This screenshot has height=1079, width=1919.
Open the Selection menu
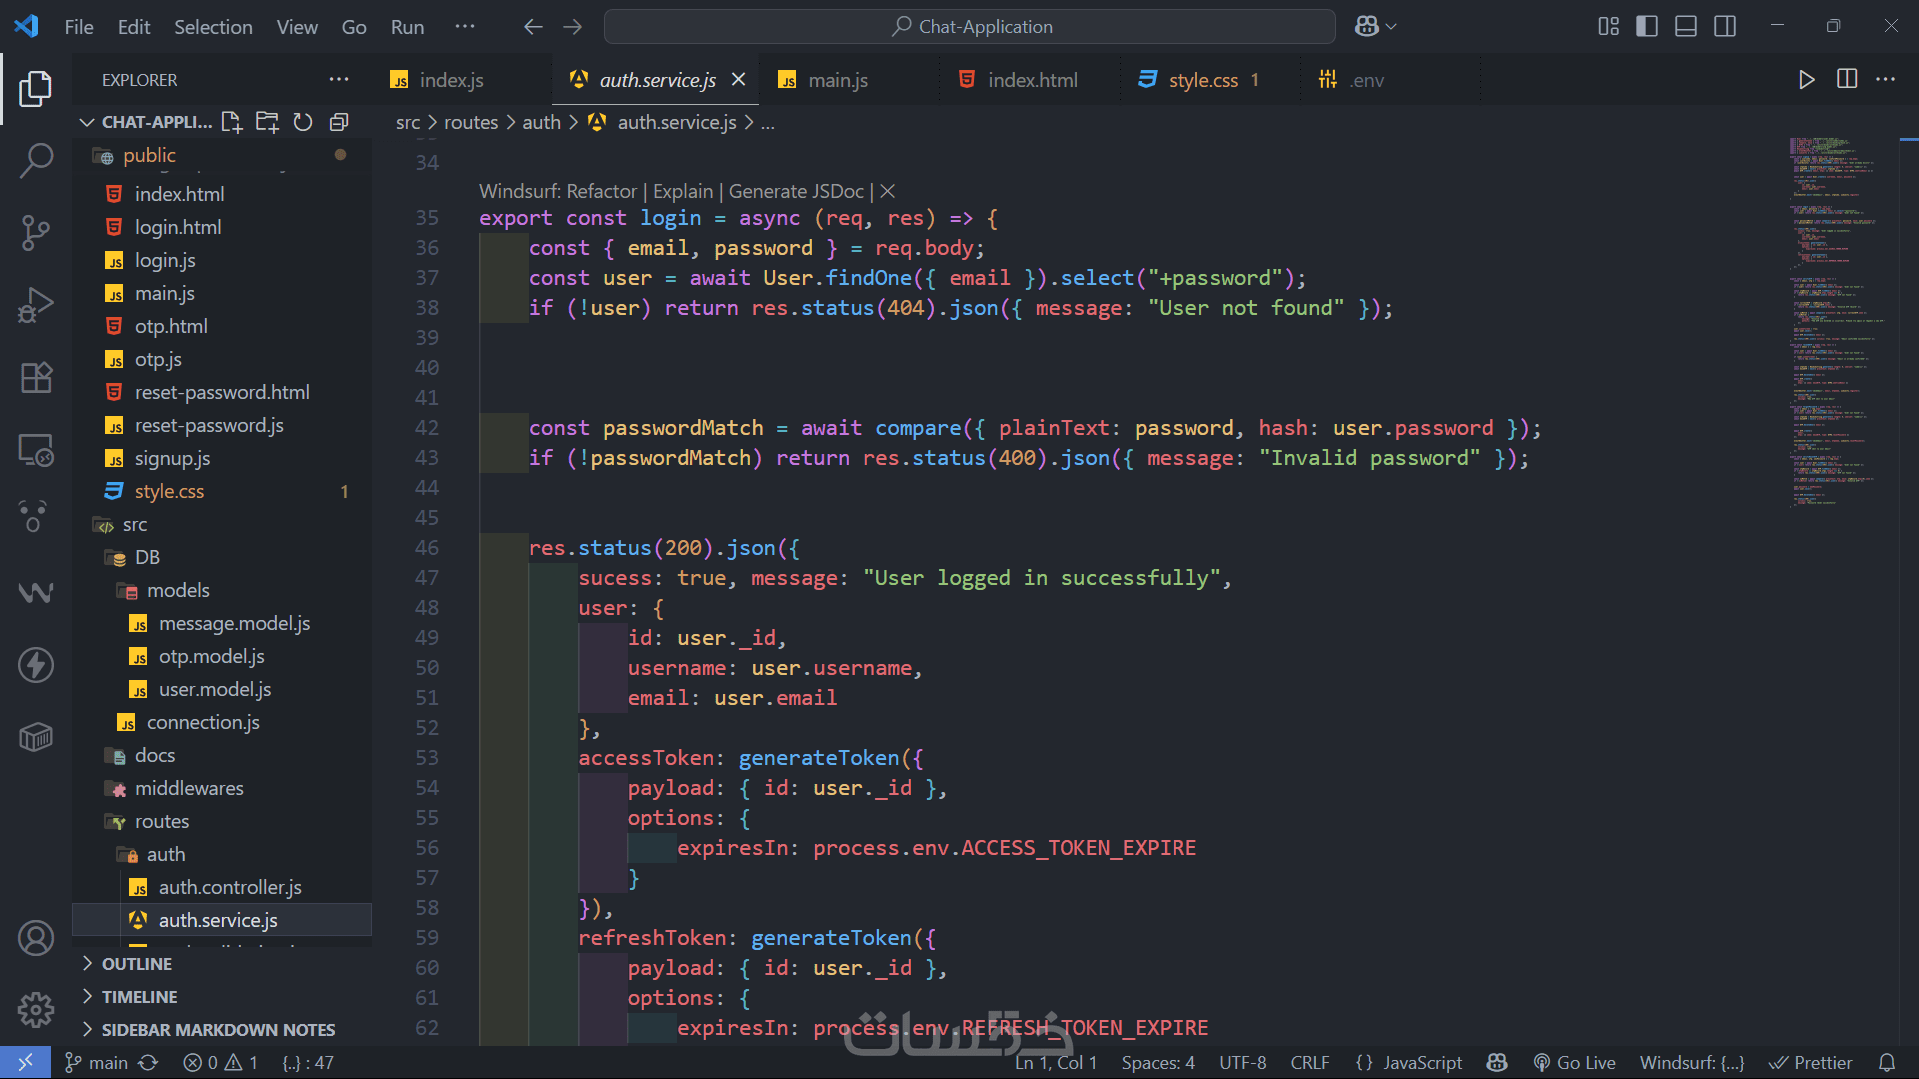pyautogui.click(x=213, y=27)
